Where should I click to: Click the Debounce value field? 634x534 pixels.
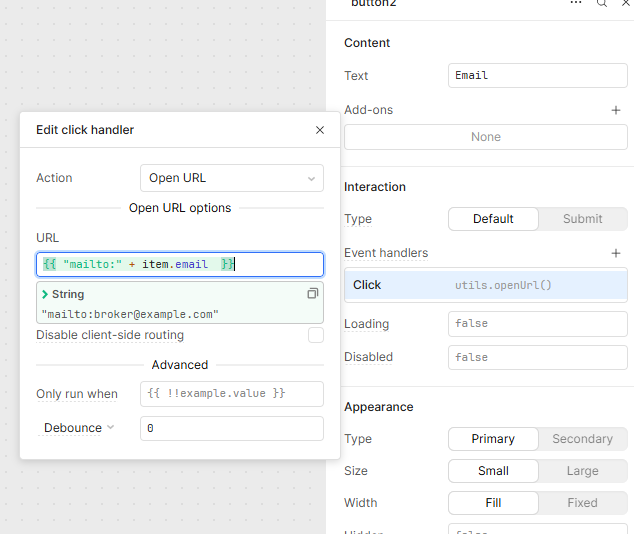(231, 428)
